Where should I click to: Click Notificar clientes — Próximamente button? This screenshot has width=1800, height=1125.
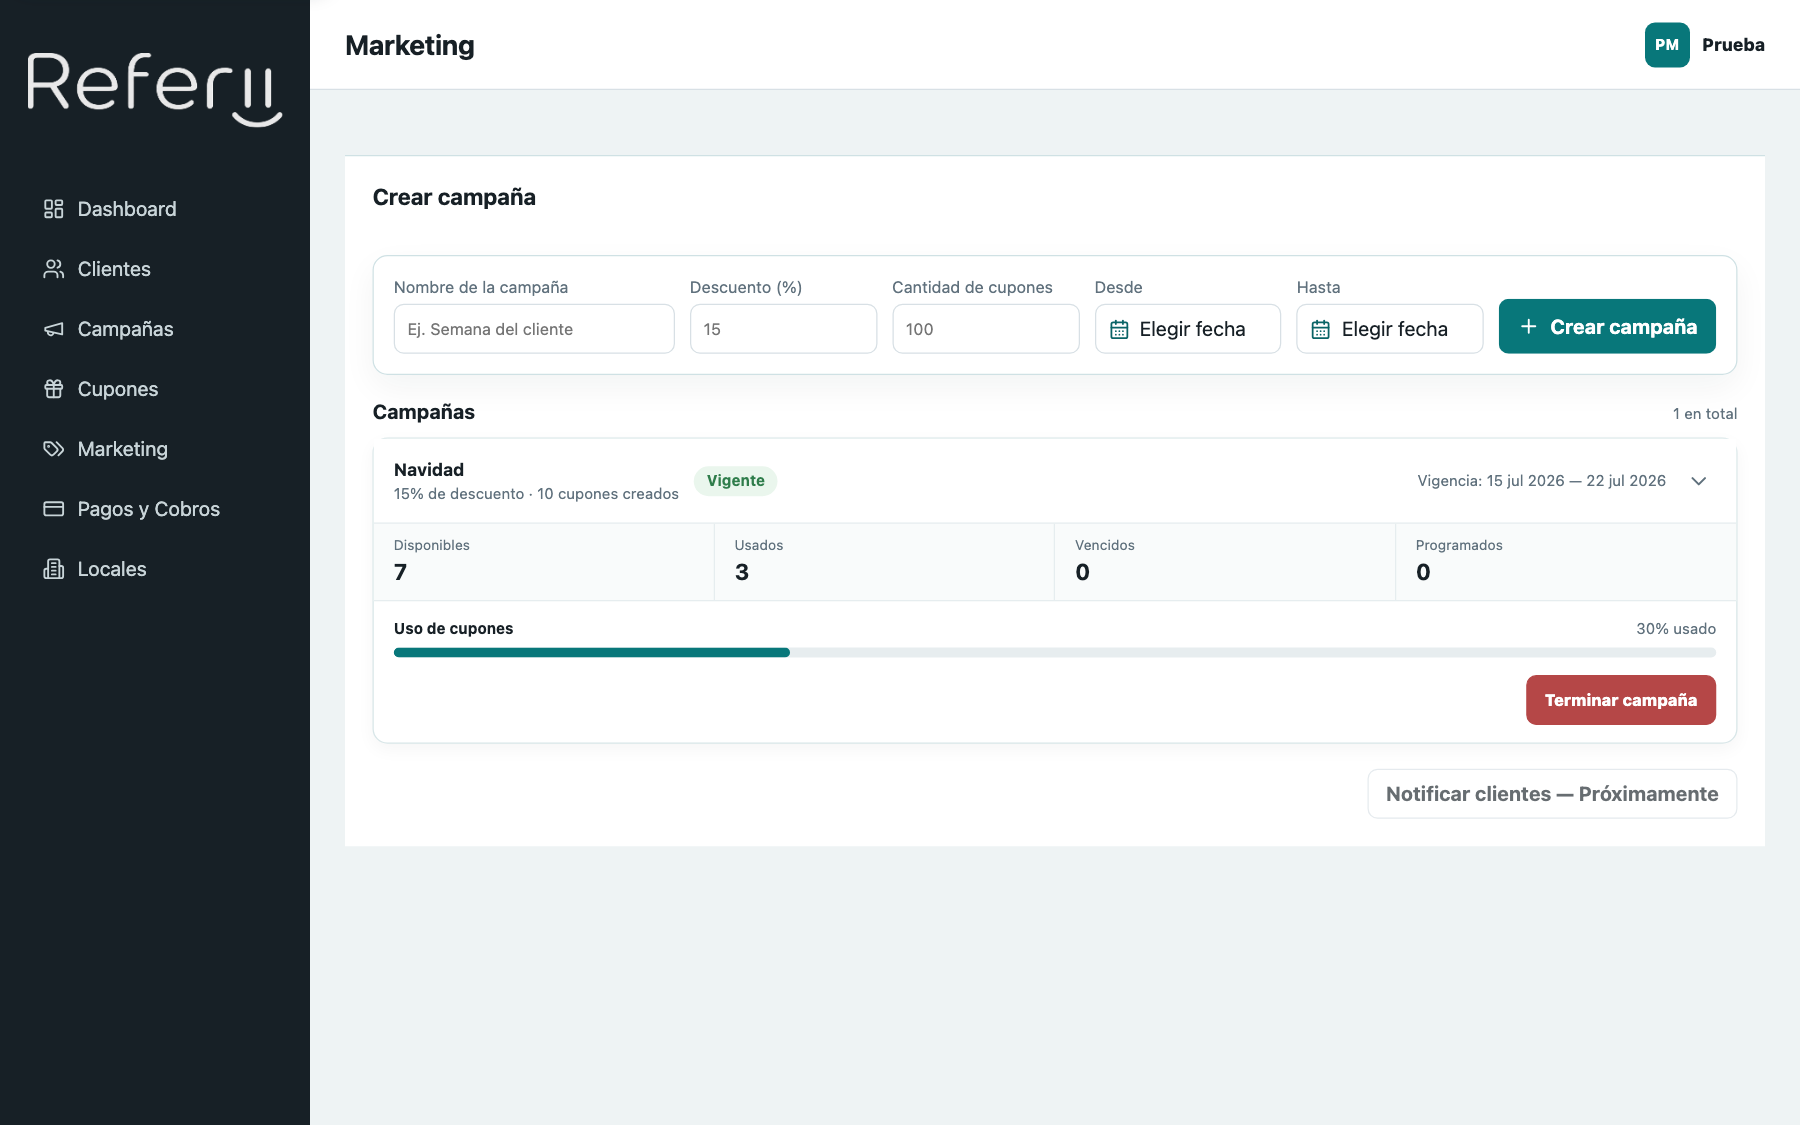[1552, 794]
